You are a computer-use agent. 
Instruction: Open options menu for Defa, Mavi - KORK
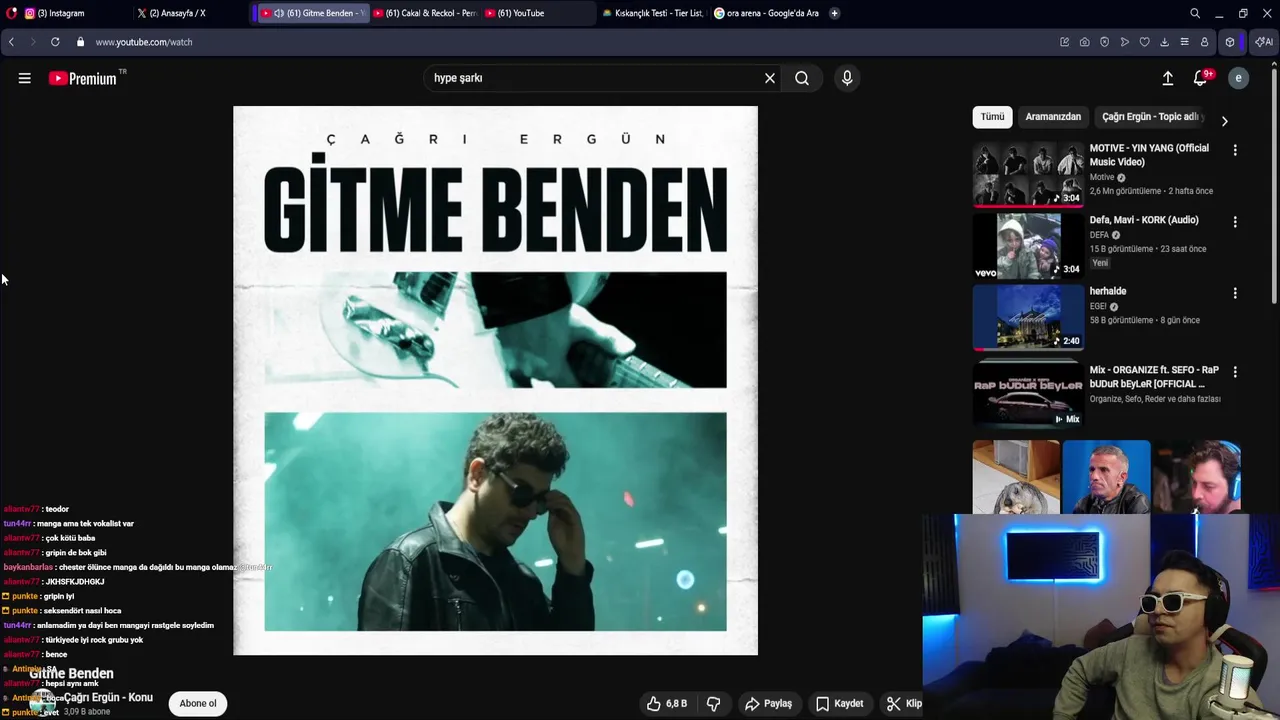tap(1235, 222)
